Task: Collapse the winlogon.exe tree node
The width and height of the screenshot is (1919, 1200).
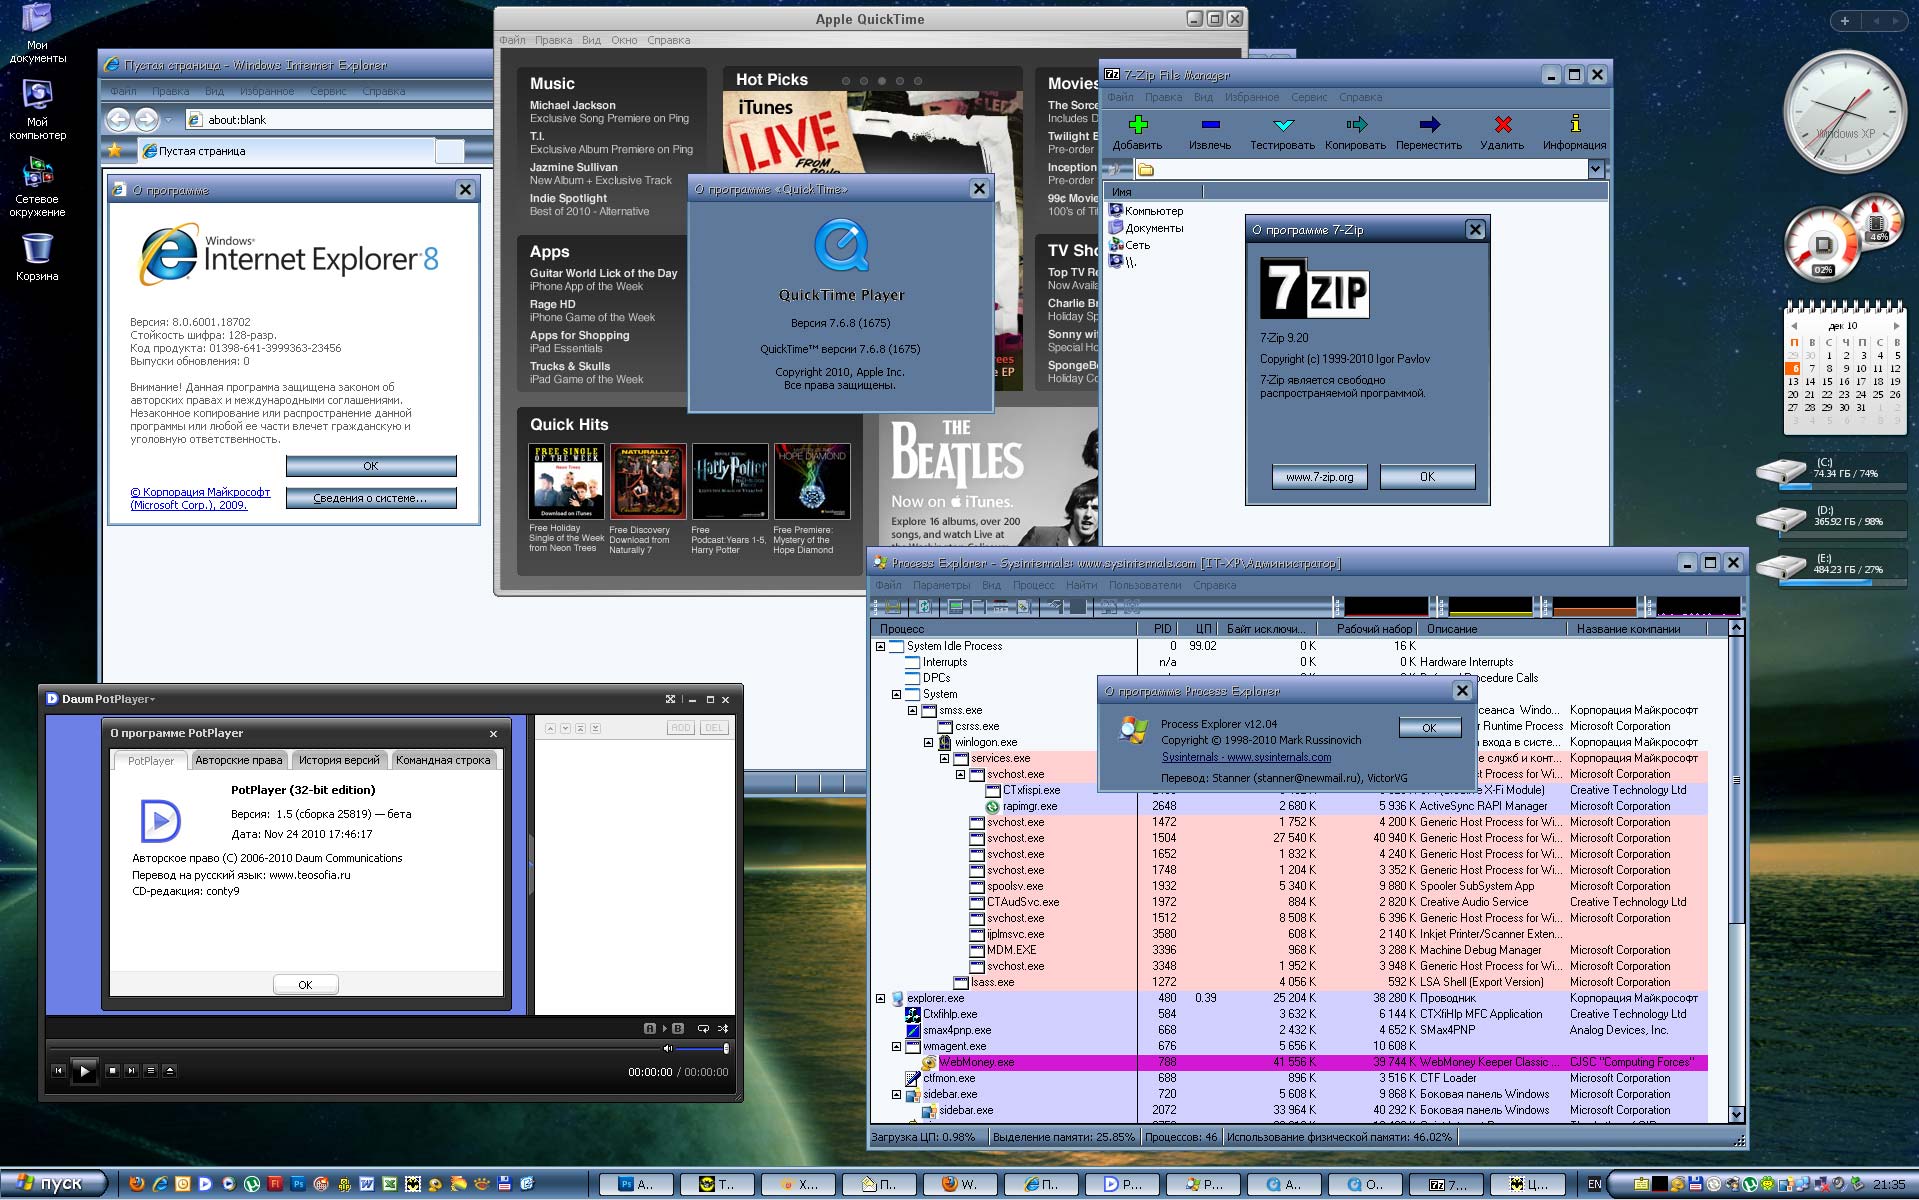Action: tap(929, 743)
